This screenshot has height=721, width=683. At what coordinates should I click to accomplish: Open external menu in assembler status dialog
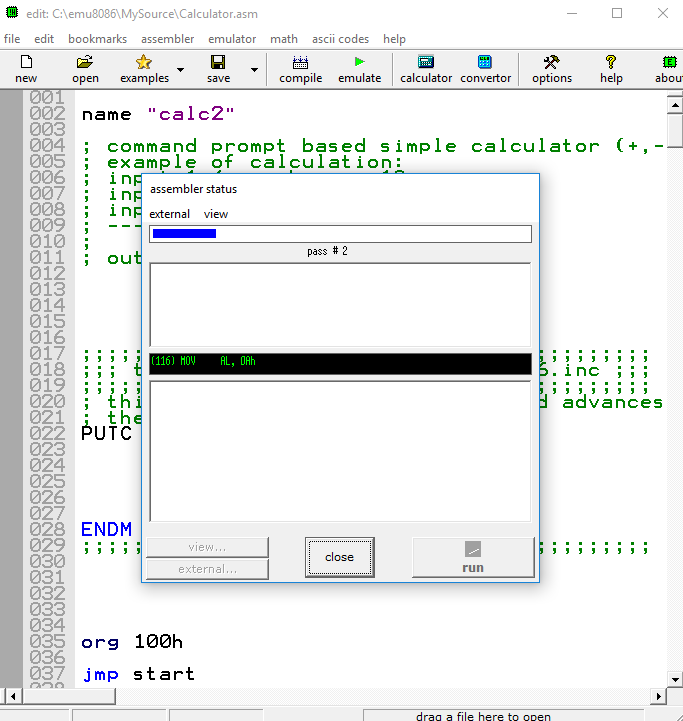point(169,214)
